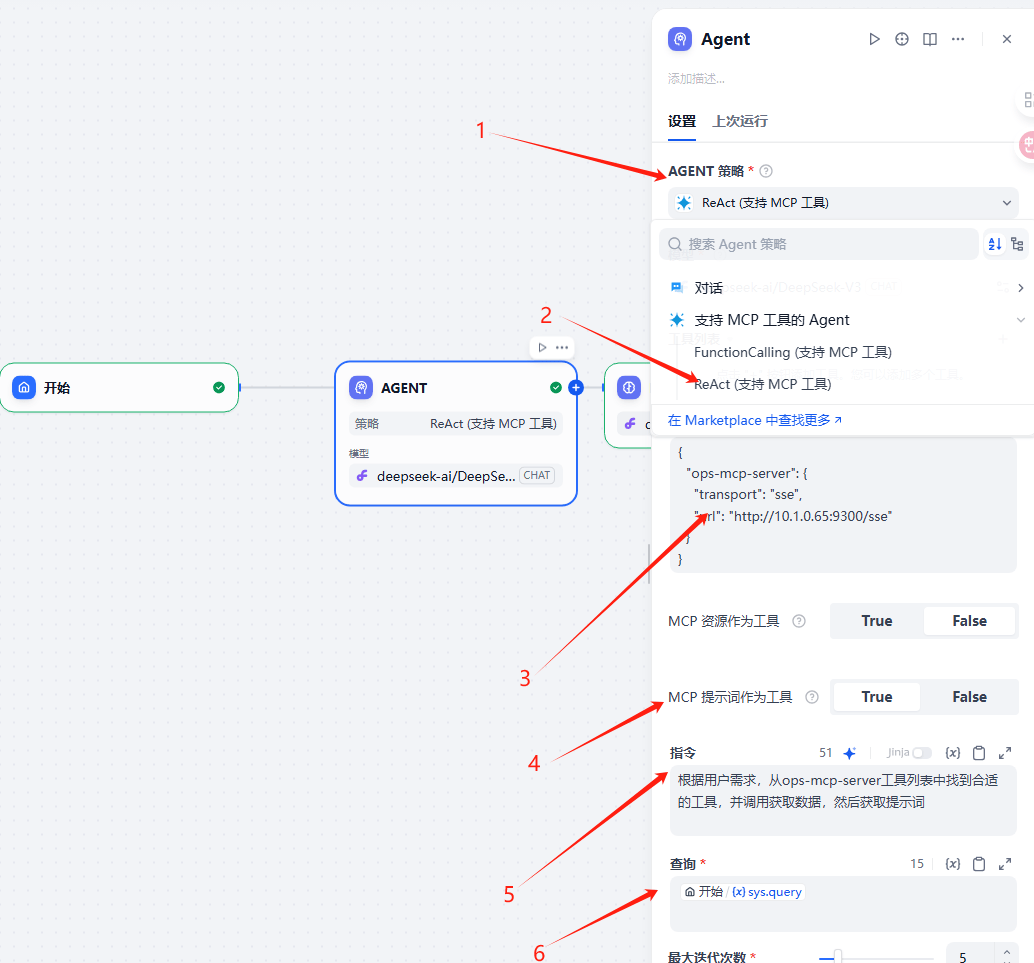This screenshot has height=963, width=1034.
Task: Run the Agent node with play icon
Action: point(874,39)
